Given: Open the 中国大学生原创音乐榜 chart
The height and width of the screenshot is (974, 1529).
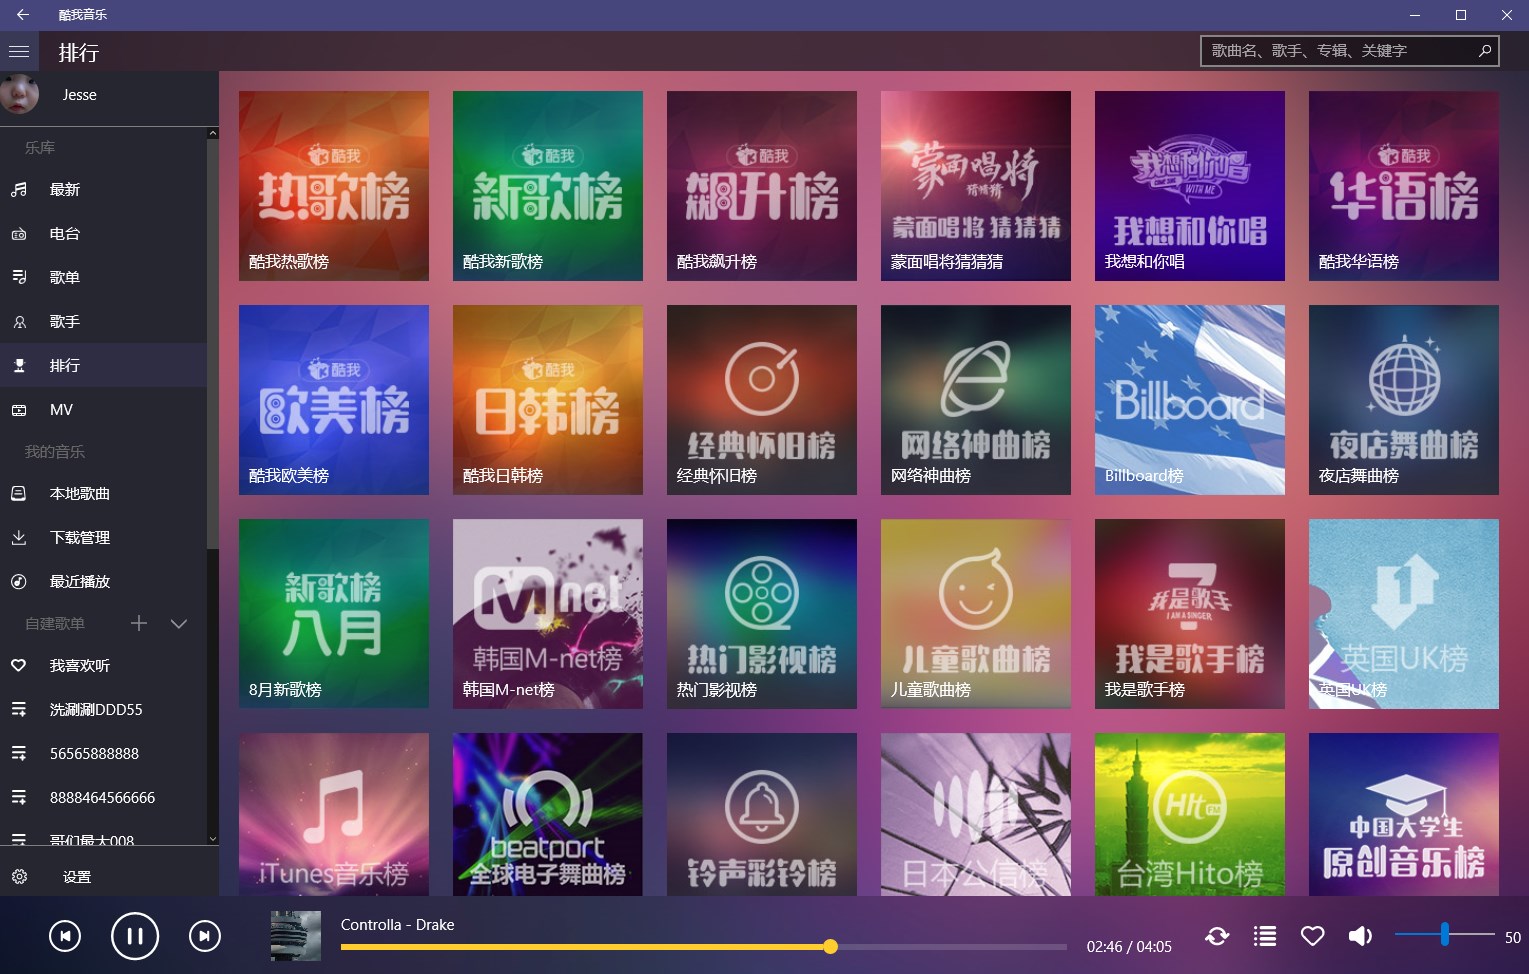Looking at the screenshot, I should [x=1404, y=814].
